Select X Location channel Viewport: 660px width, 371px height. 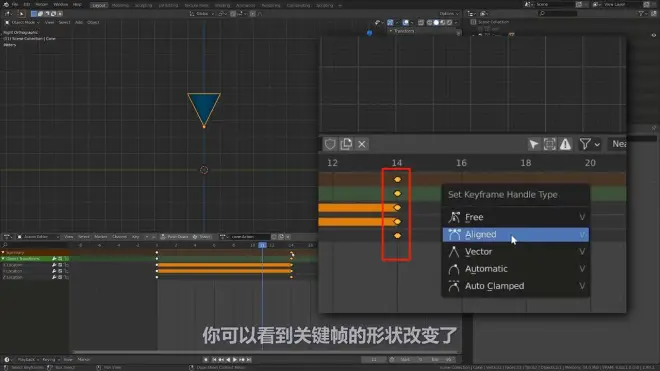13,265
